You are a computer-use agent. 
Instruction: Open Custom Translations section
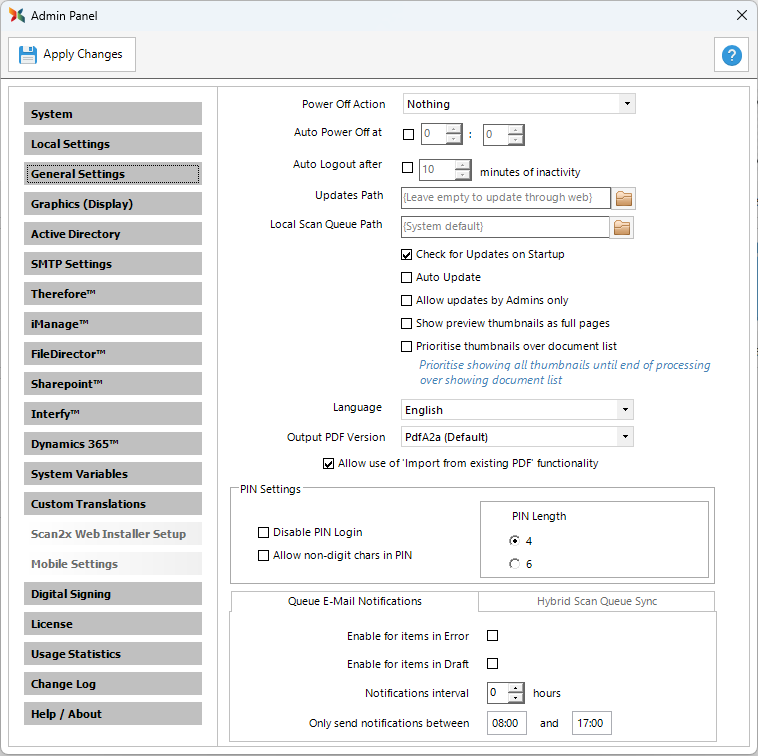pyautogui.click(x=113, y=503)
